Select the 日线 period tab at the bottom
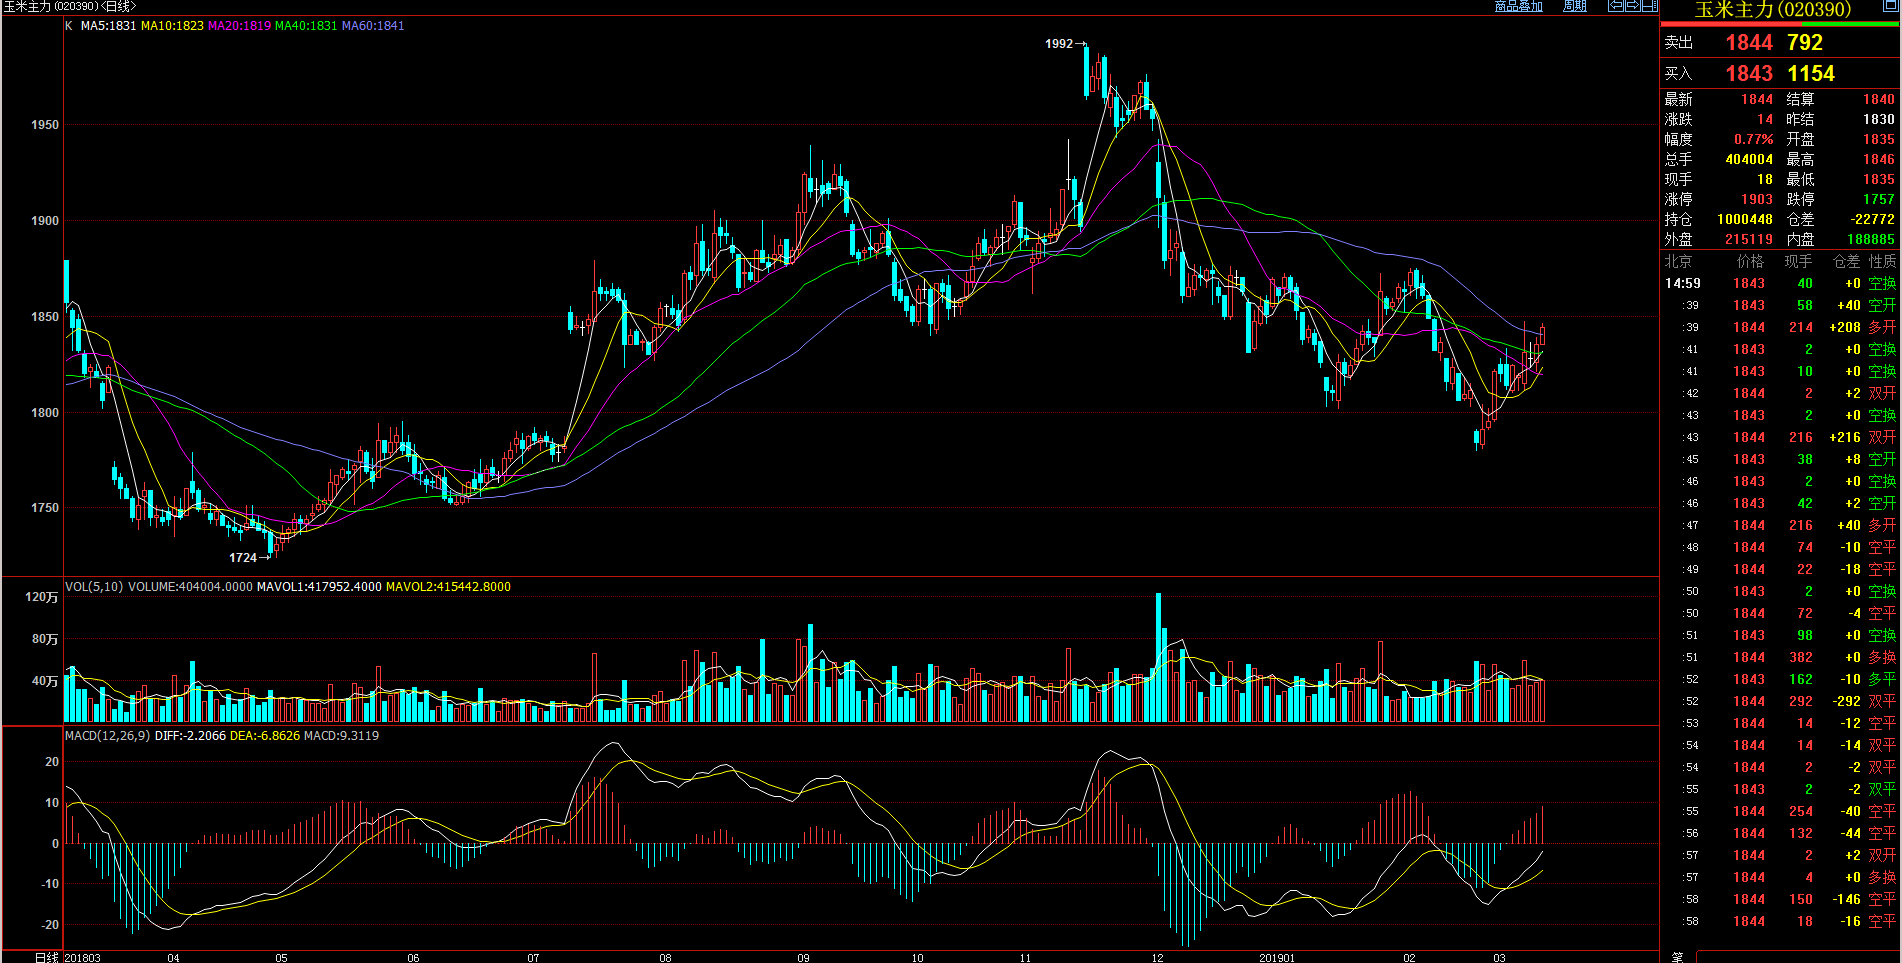 tap(46, 957)
